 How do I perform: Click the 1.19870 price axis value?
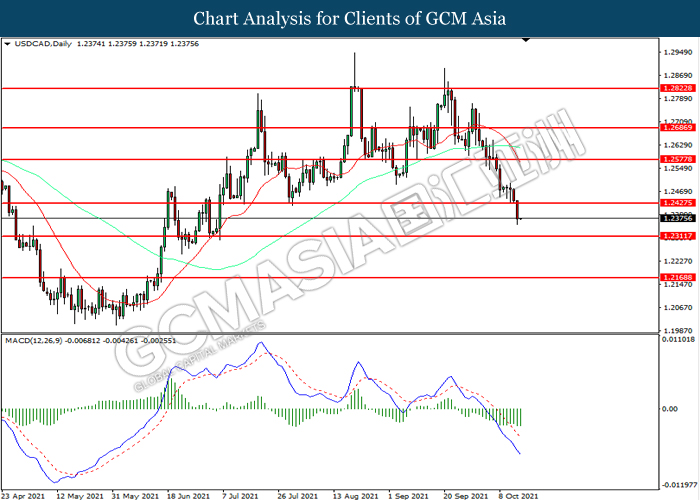tap(678, 331)
